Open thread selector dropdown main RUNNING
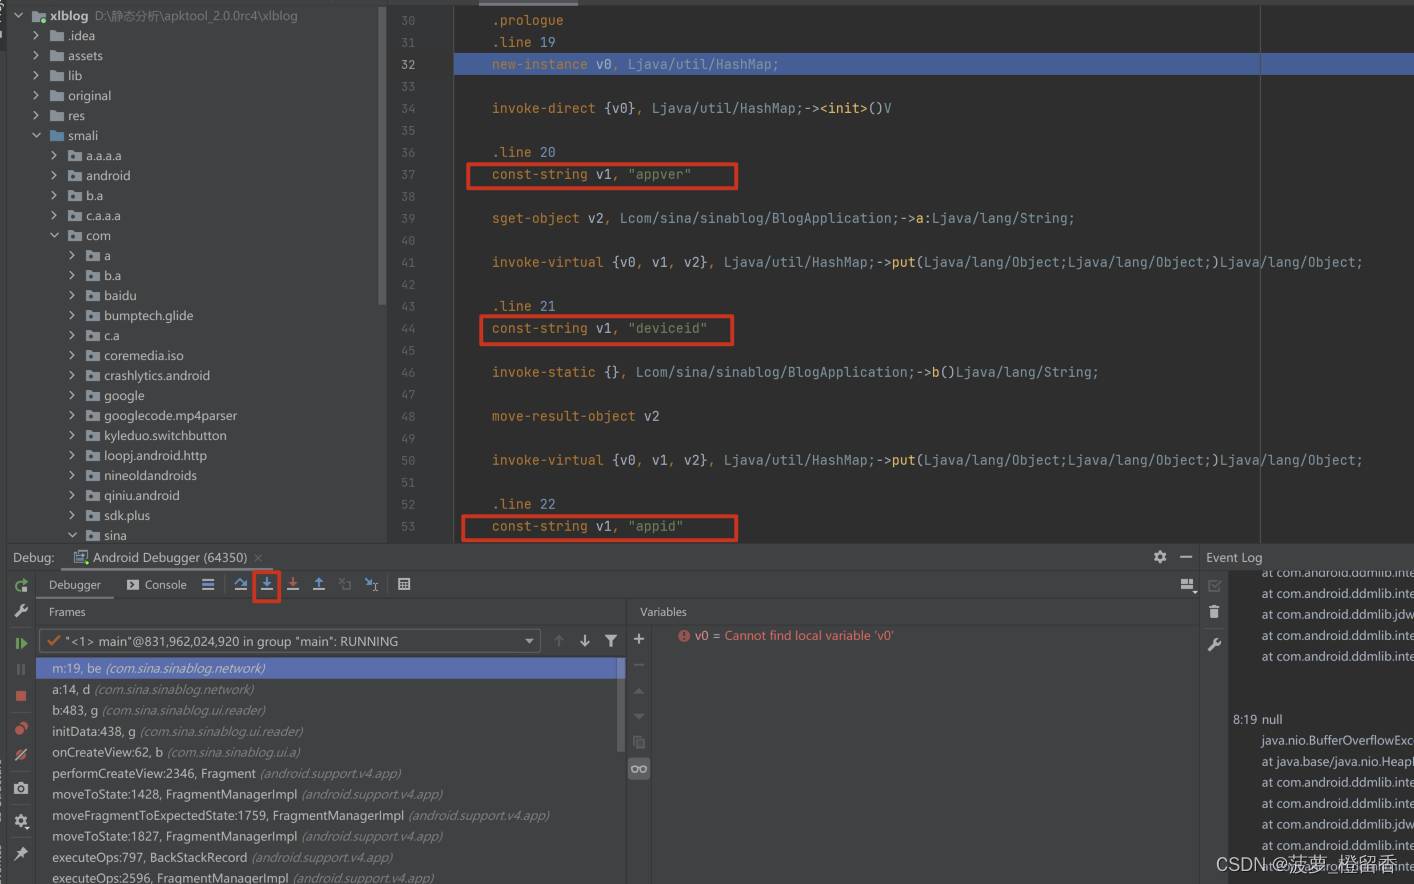1414x884 pixels. pos(290,641)
